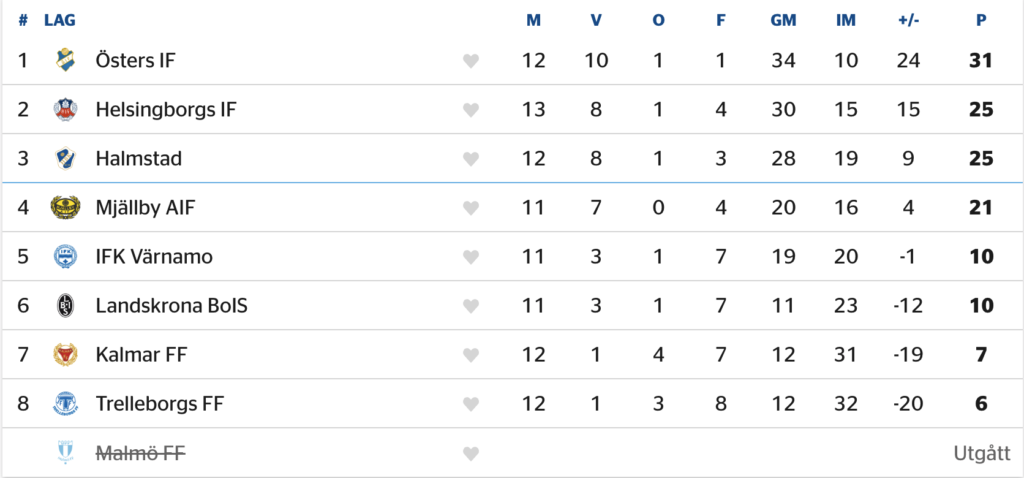Favorite Mjällby AIF using the heart
The height and width of the screenshot is (478, 1024).
pos(471,208)
